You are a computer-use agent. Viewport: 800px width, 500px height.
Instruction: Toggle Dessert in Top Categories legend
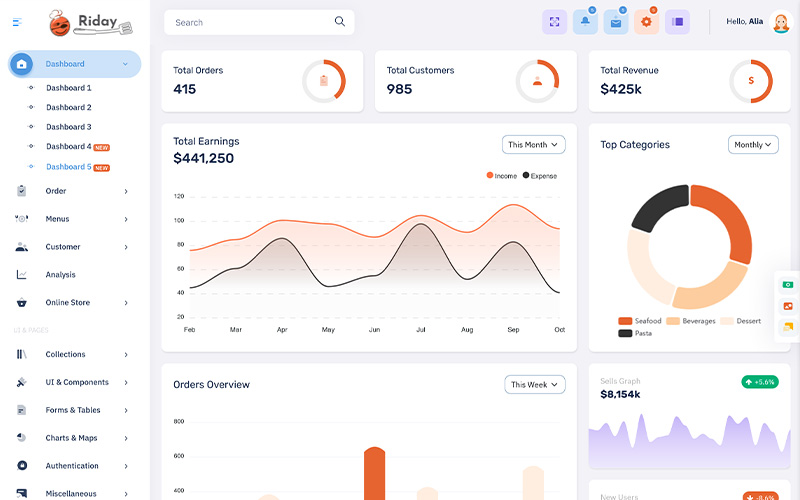[741, 321]
